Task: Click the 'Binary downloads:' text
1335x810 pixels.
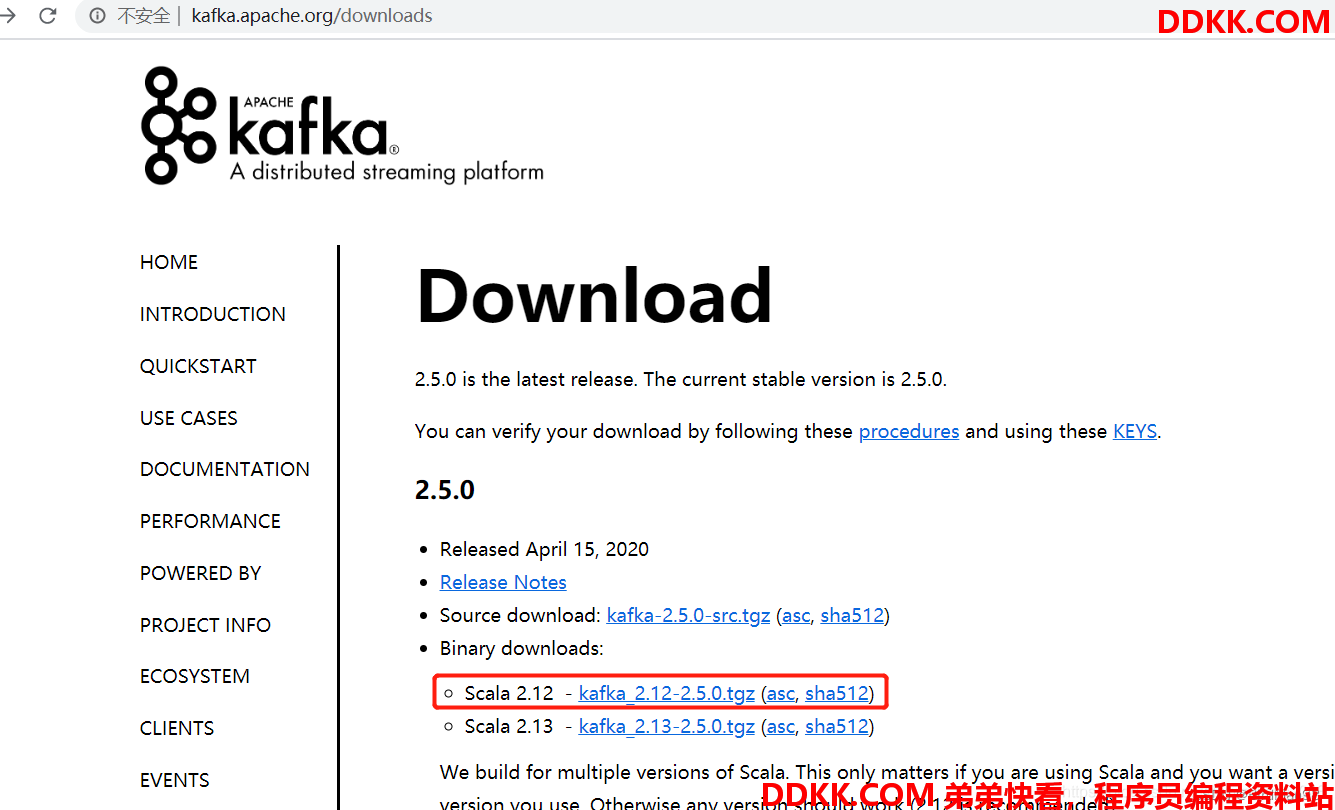Action: [522, 648]
